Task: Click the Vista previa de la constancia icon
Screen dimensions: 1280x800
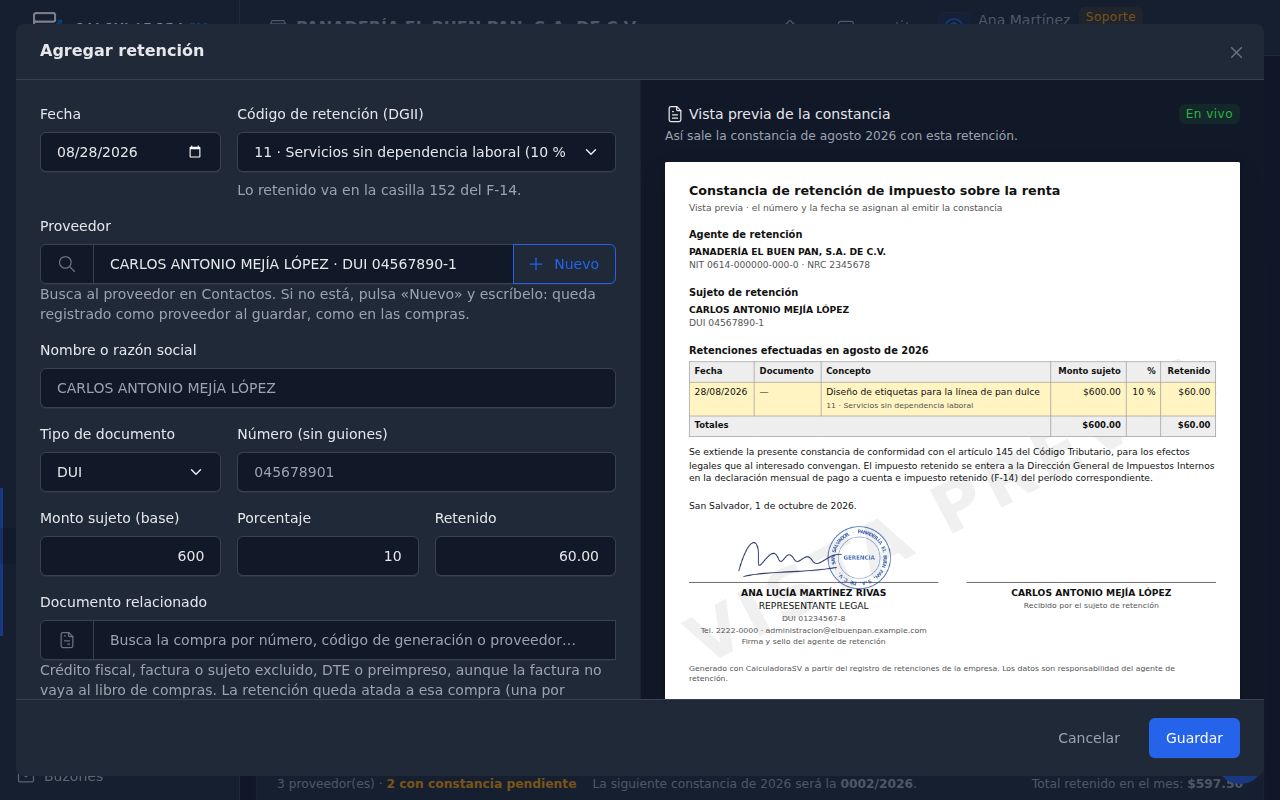Action: tap(674, 114)
